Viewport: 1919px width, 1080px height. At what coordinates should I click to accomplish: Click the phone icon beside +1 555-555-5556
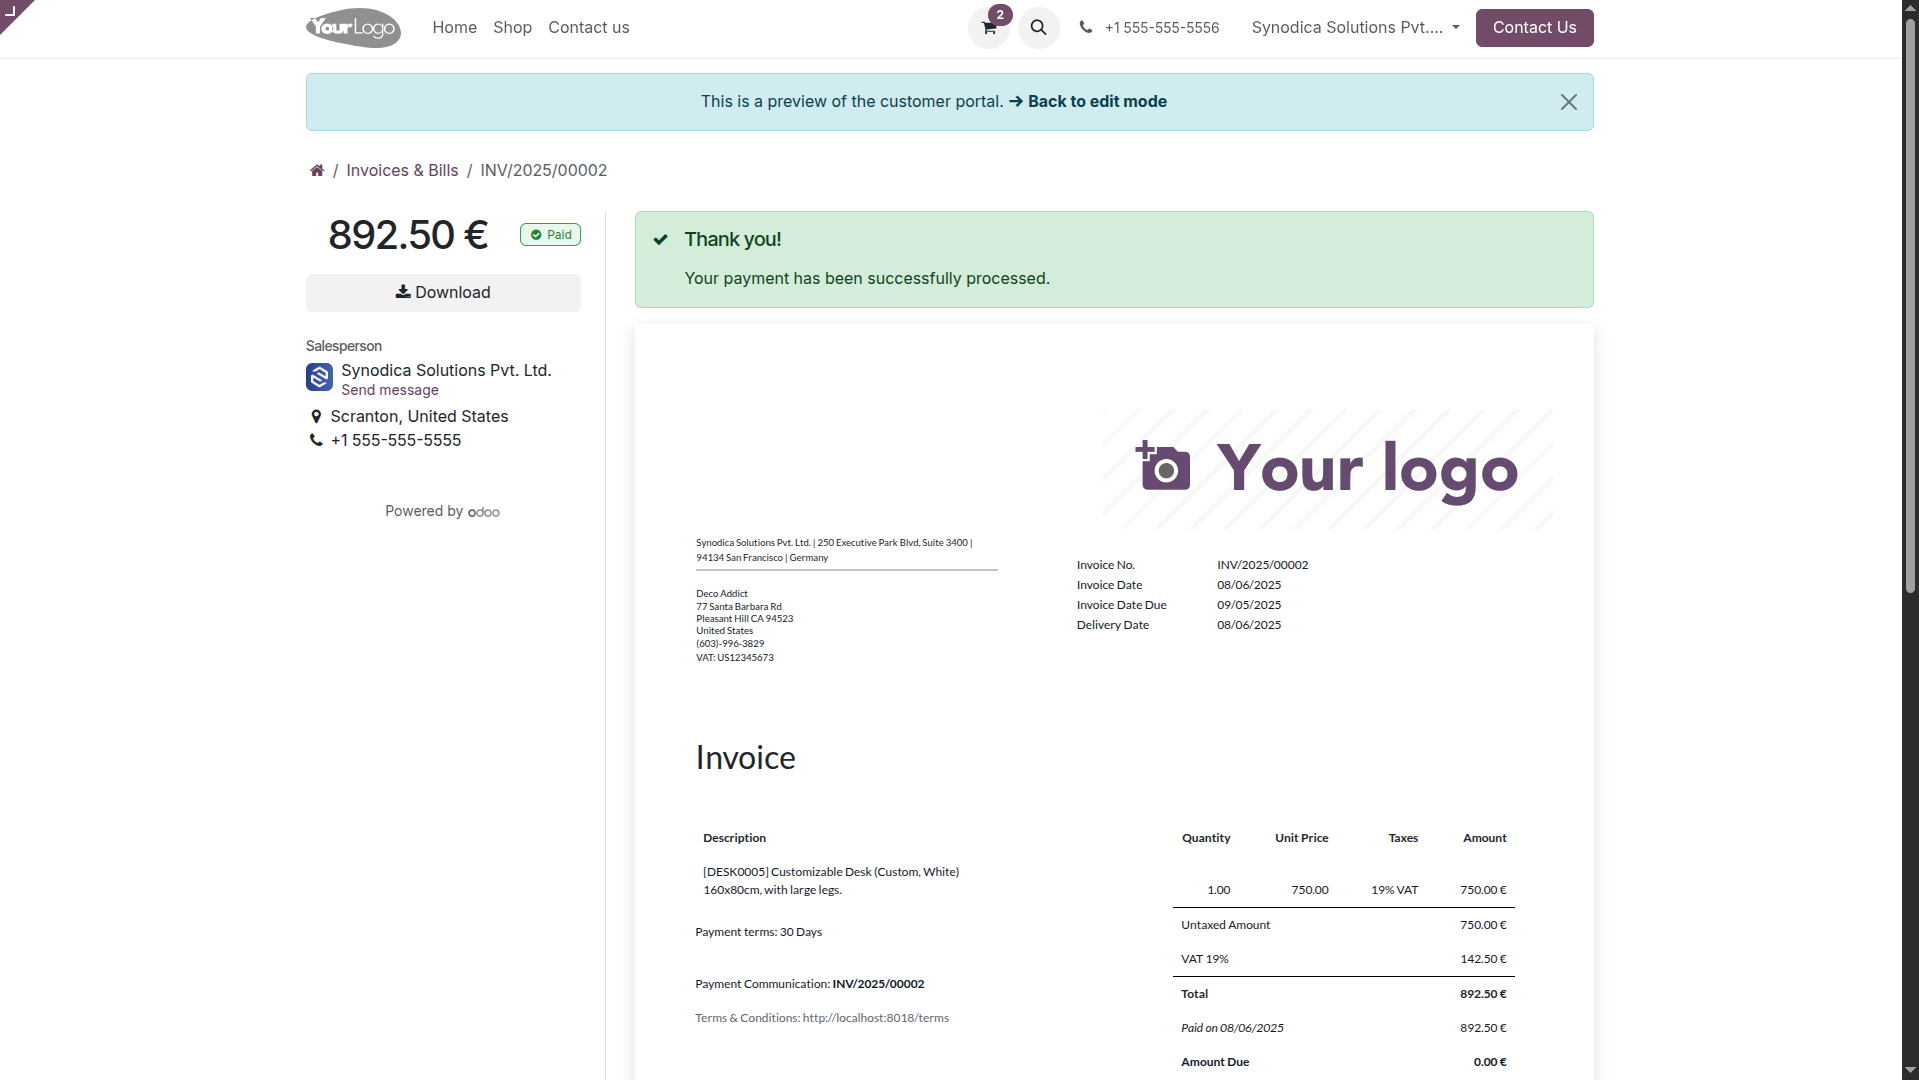pos(1086,28)
